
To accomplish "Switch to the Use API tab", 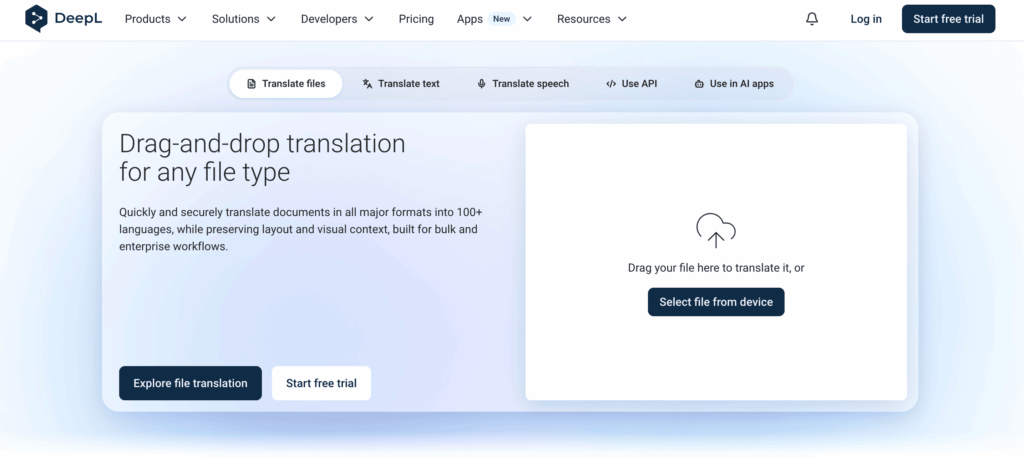I will click(631, 84).
